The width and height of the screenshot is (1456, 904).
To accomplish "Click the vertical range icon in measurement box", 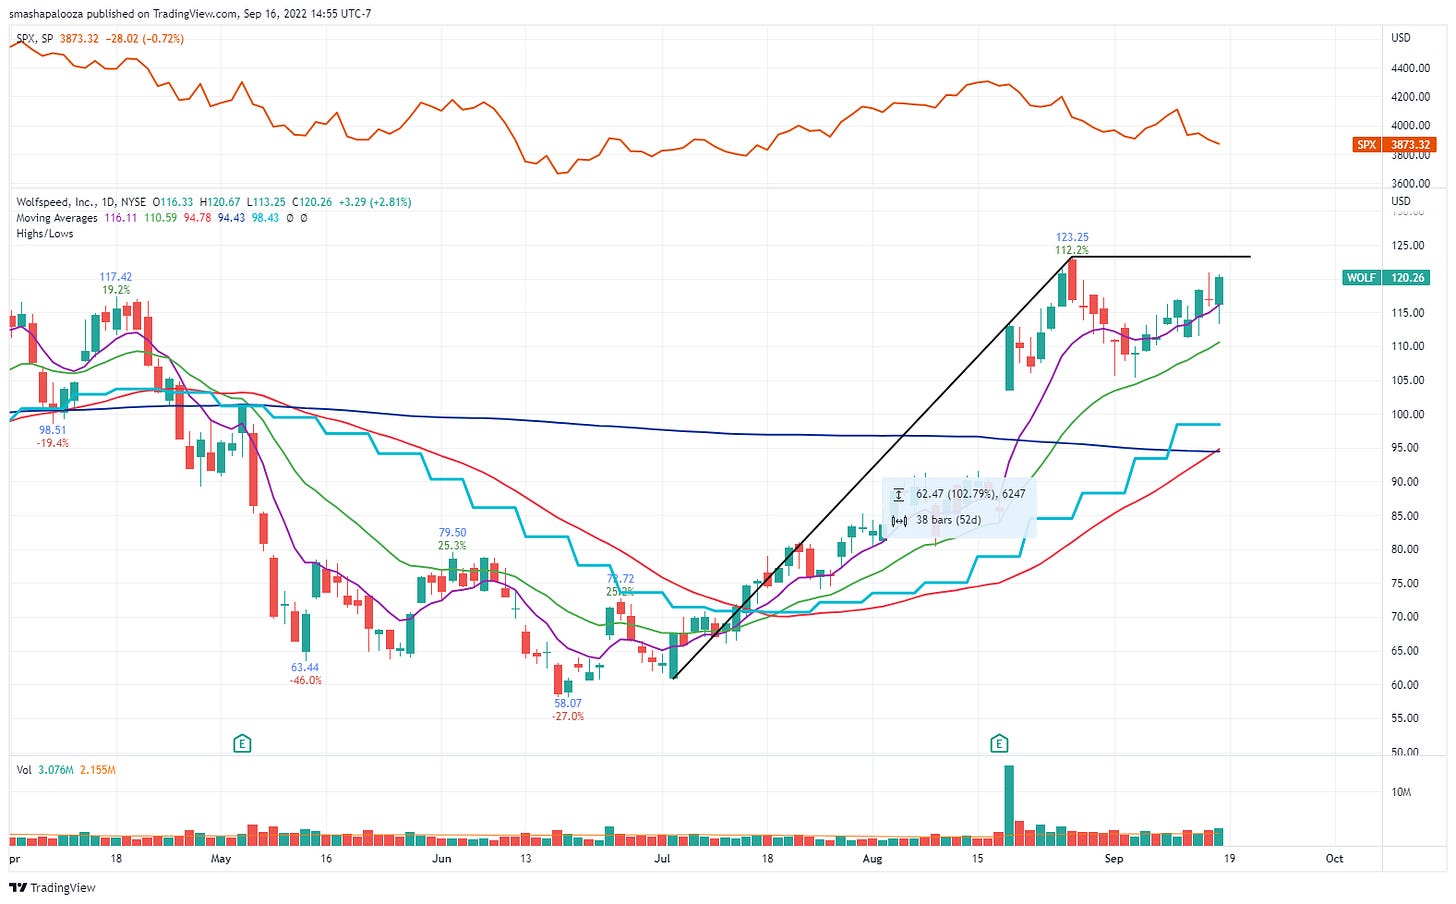I will tap(899, 494).
